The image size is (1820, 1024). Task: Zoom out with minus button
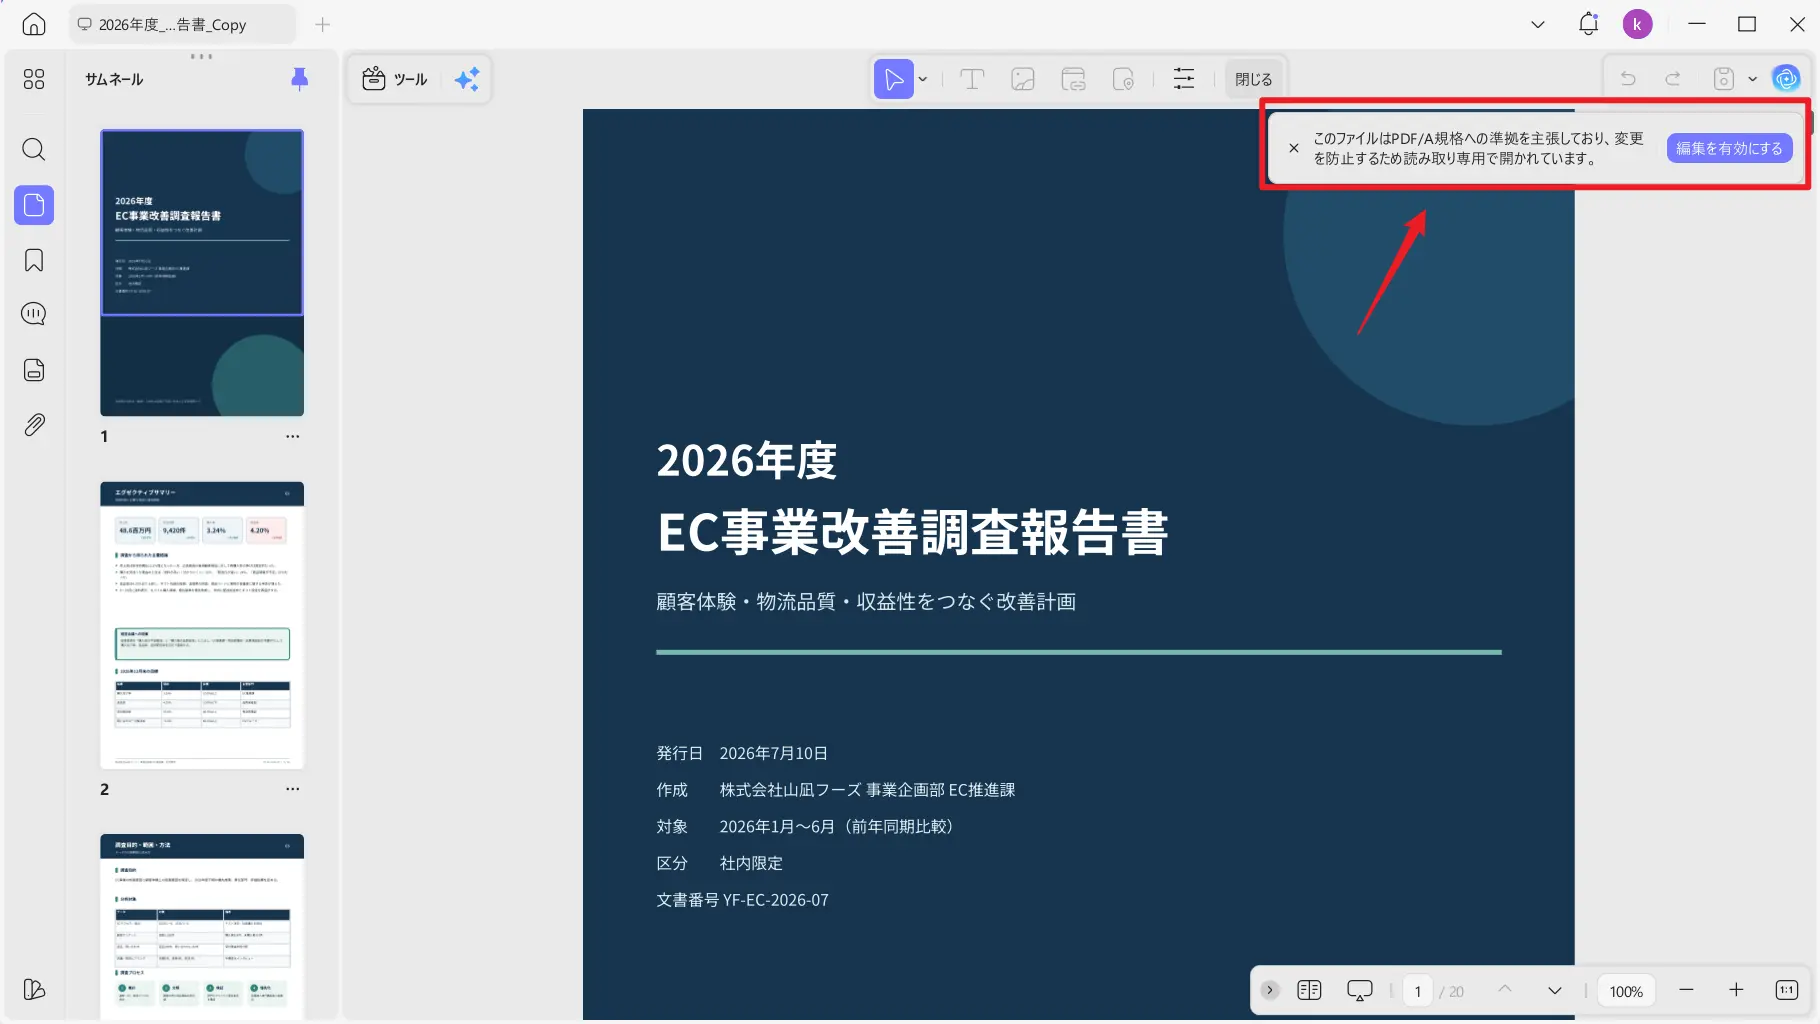coord(1686,990)
